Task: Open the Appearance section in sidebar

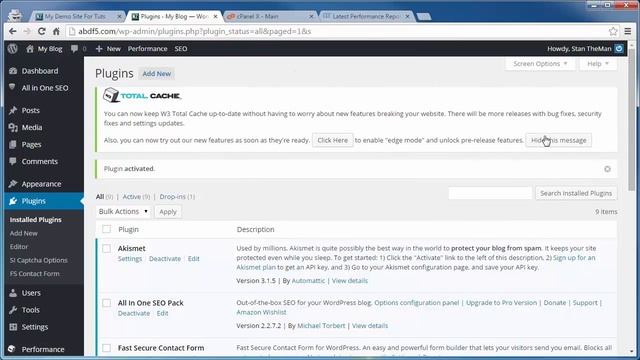Action: click(41, 184)
